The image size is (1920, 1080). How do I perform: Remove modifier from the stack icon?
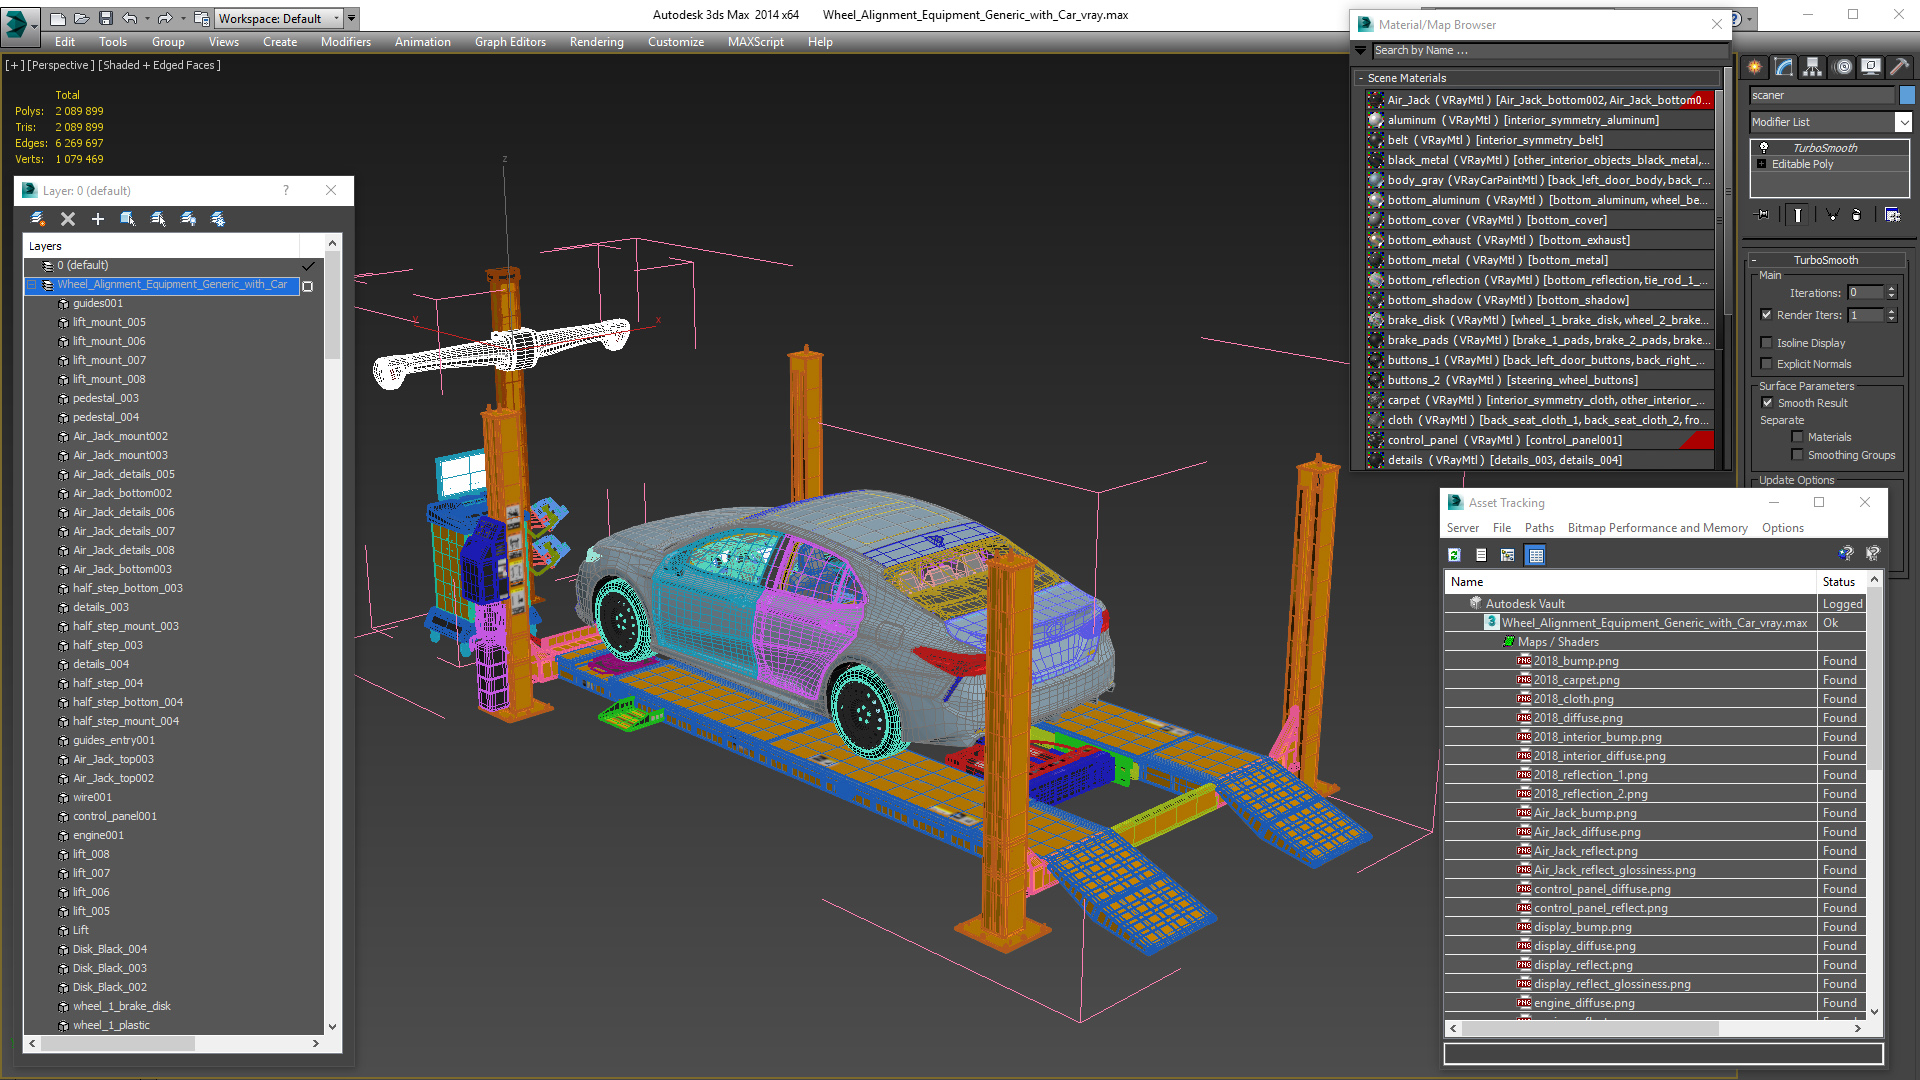pos(1857,215)
